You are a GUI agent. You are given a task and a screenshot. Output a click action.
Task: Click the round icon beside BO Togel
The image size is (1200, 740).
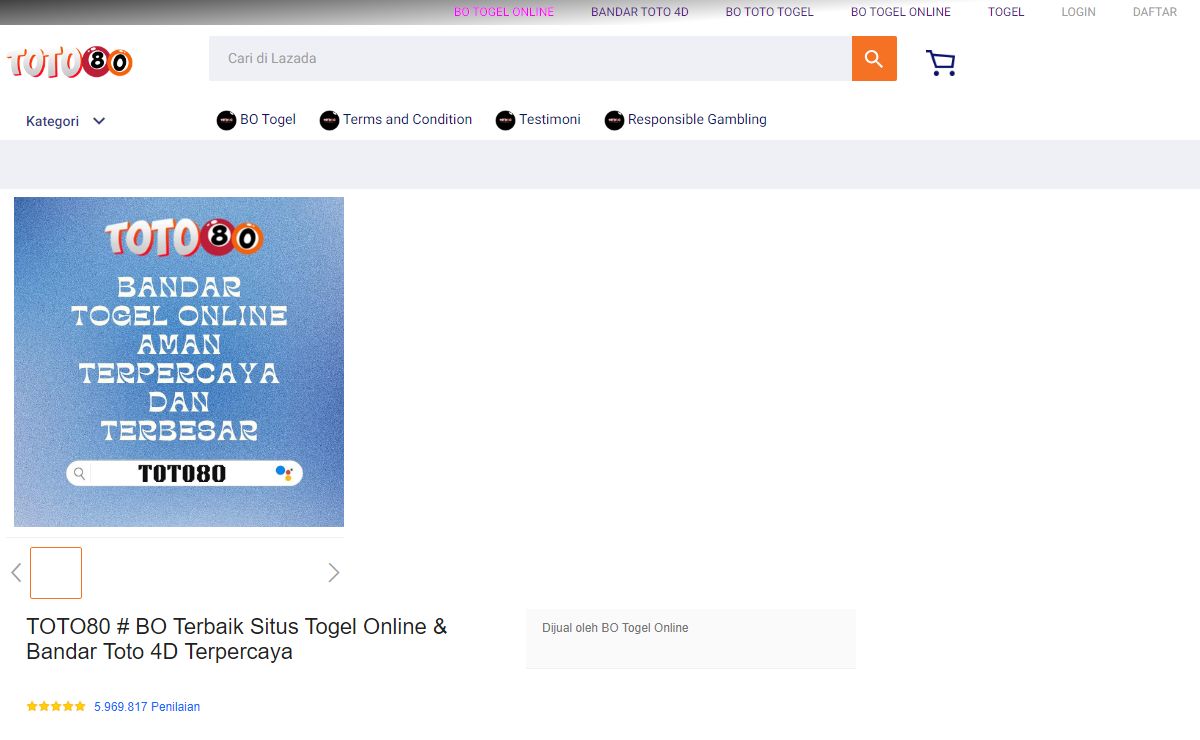[x=226, y=120]
